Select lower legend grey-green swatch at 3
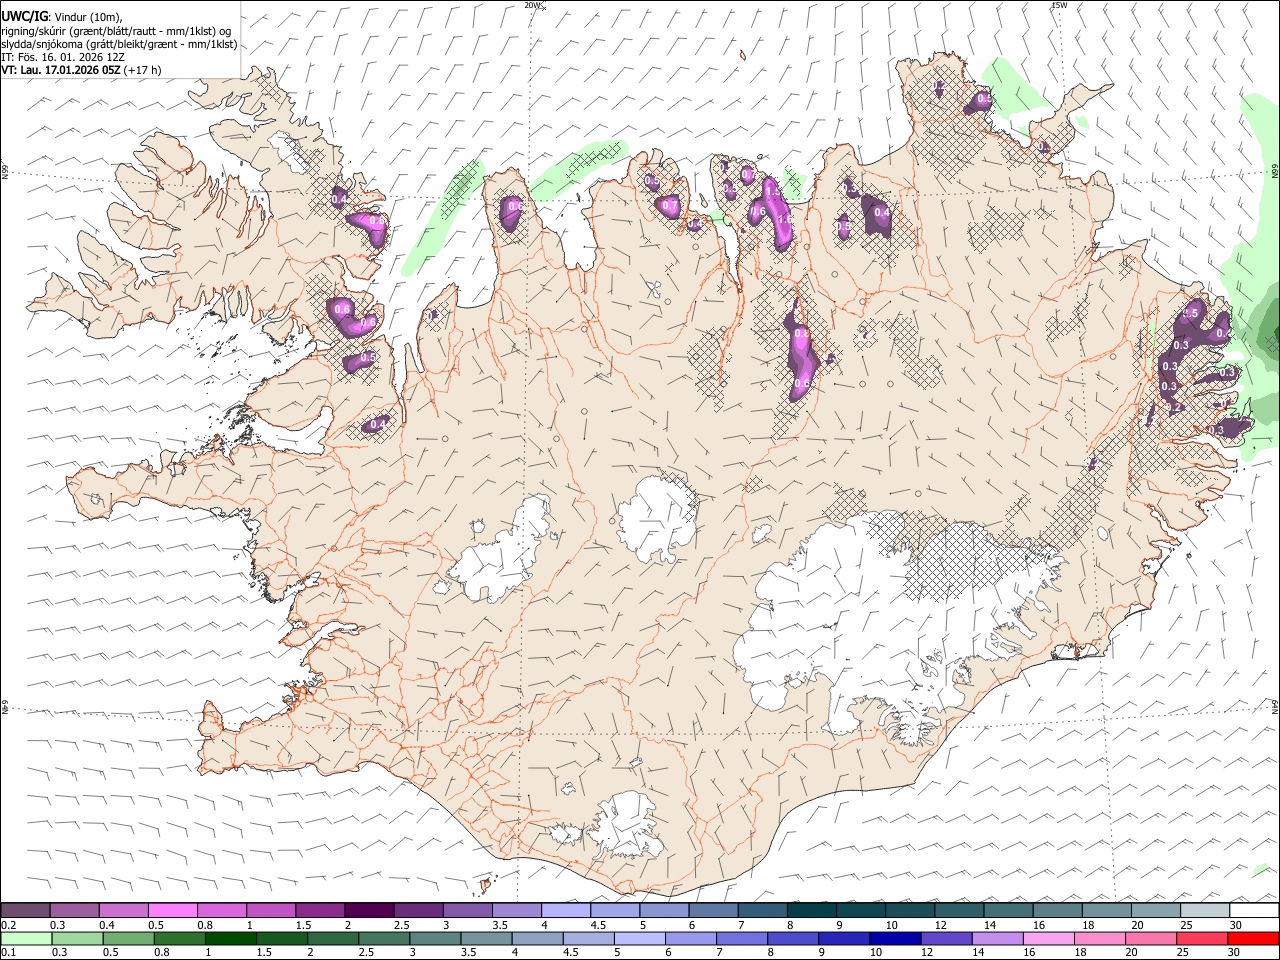The height and width of the screenshot is (960, 1280). 436,938
